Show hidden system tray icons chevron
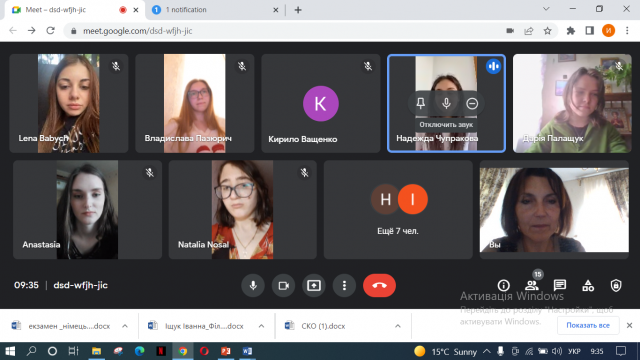This screenshot has height=360, width=640. coord(487,351)
